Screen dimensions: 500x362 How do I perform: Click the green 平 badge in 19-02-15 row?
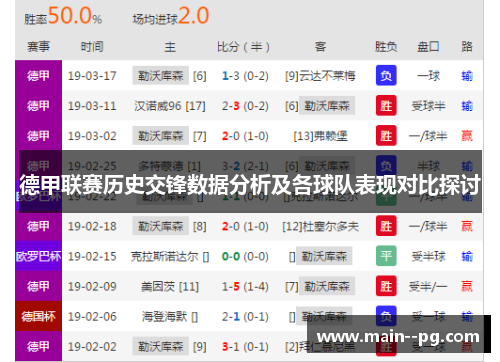tap(386, 256)
